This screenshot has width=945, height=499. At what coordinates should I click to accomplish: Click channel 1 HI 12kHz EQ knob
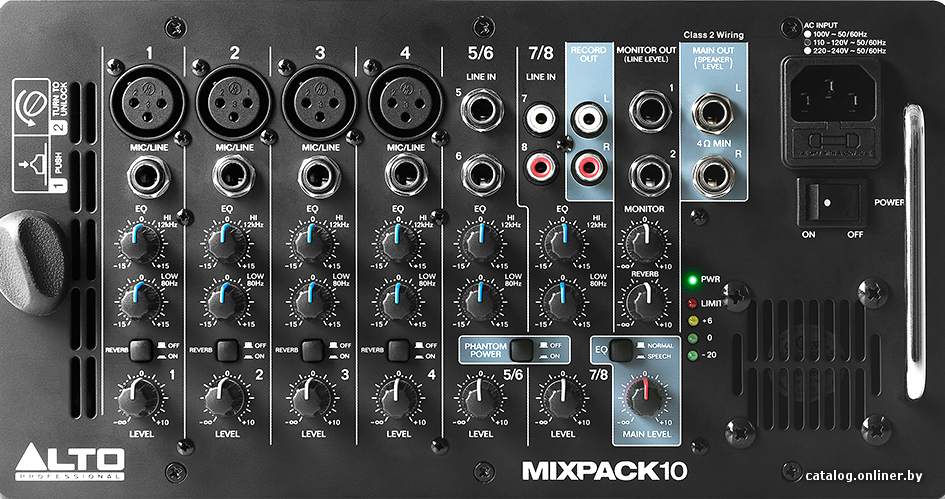point(140,242)
